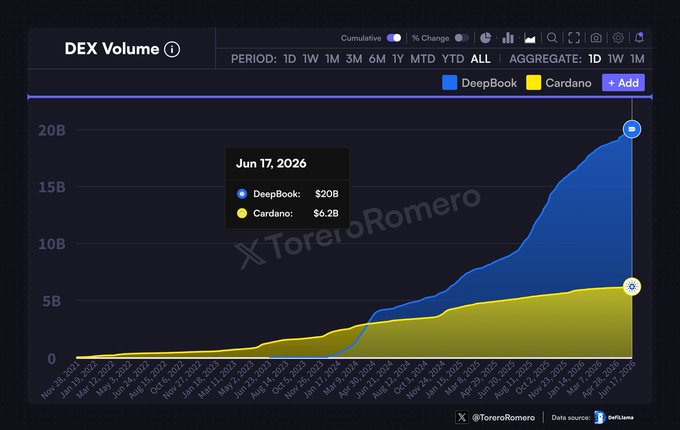Image resolution: width=680 pixels, height=430 pixels.
Task: Set period to 1Y
Action: [398, 59]
